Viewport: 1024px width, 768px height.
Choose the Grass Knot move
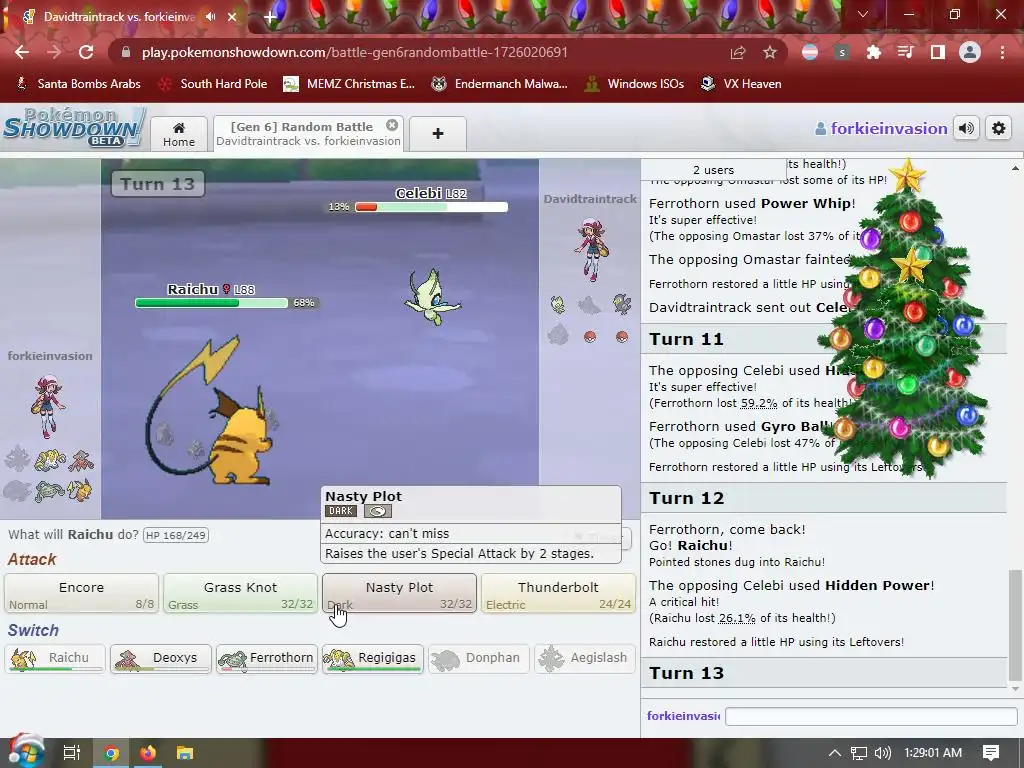tap(240, 594)
